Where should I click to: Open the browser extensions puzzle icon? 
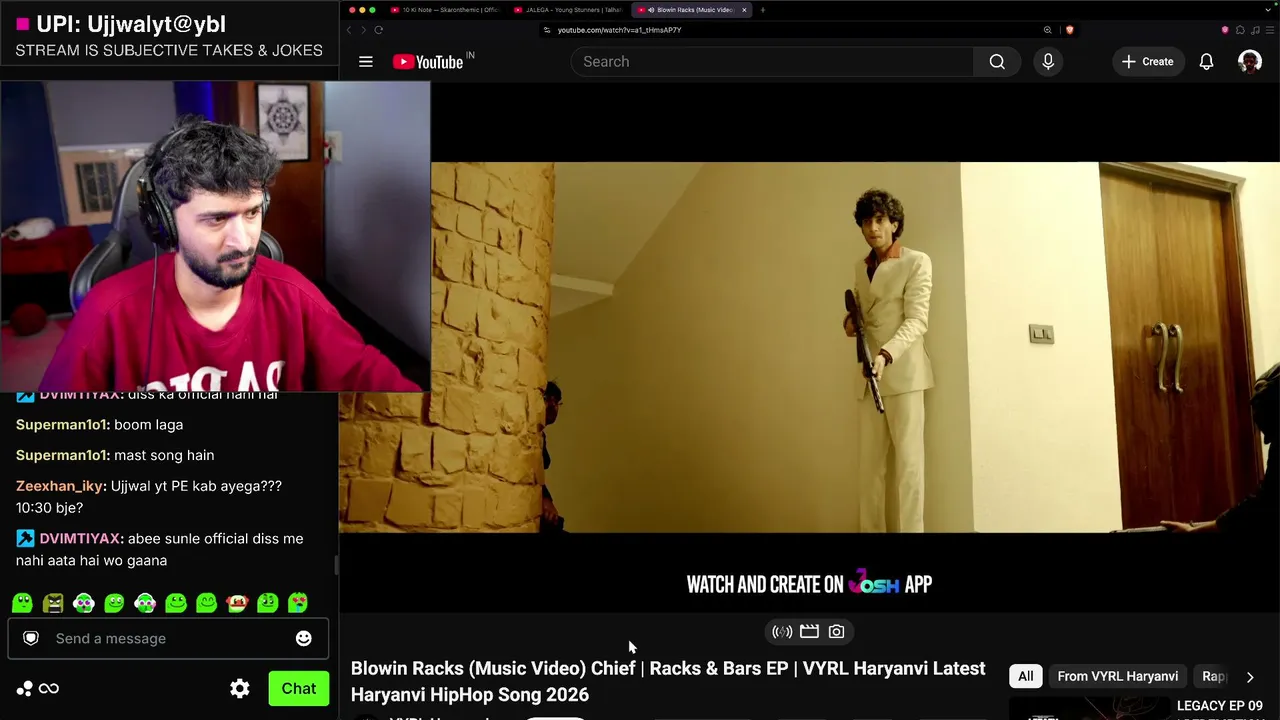click(1240, 30)
